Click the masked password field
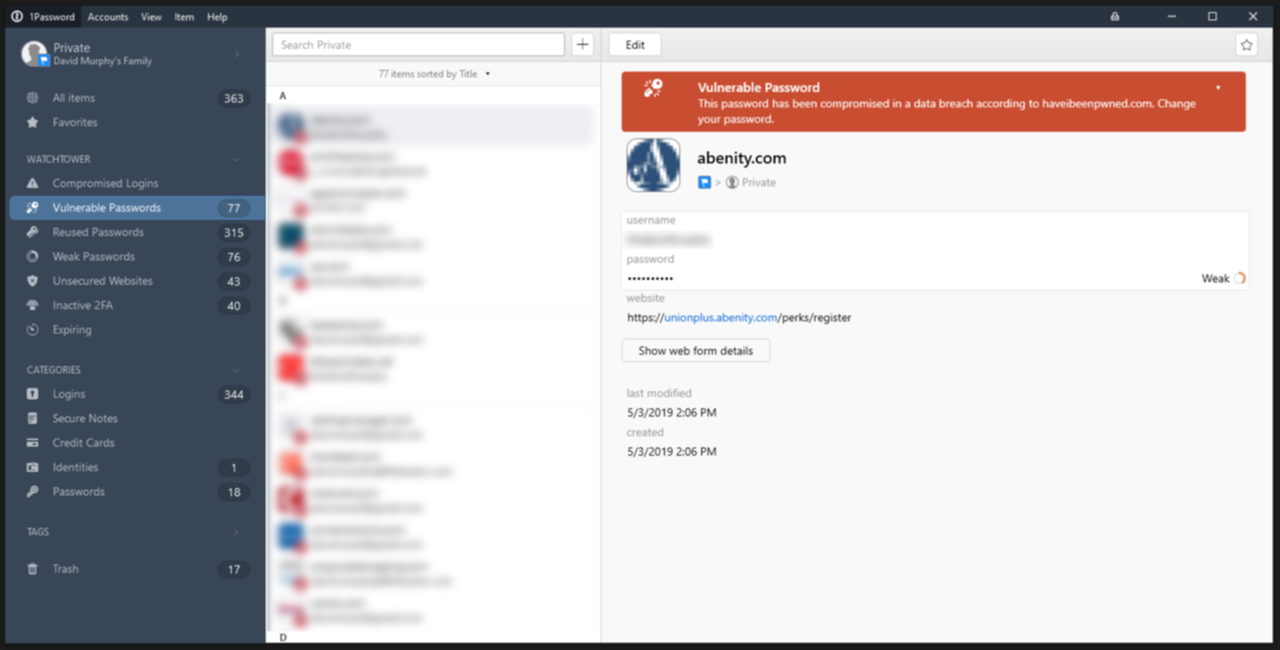1280x650 pixels. coord(650,278)
